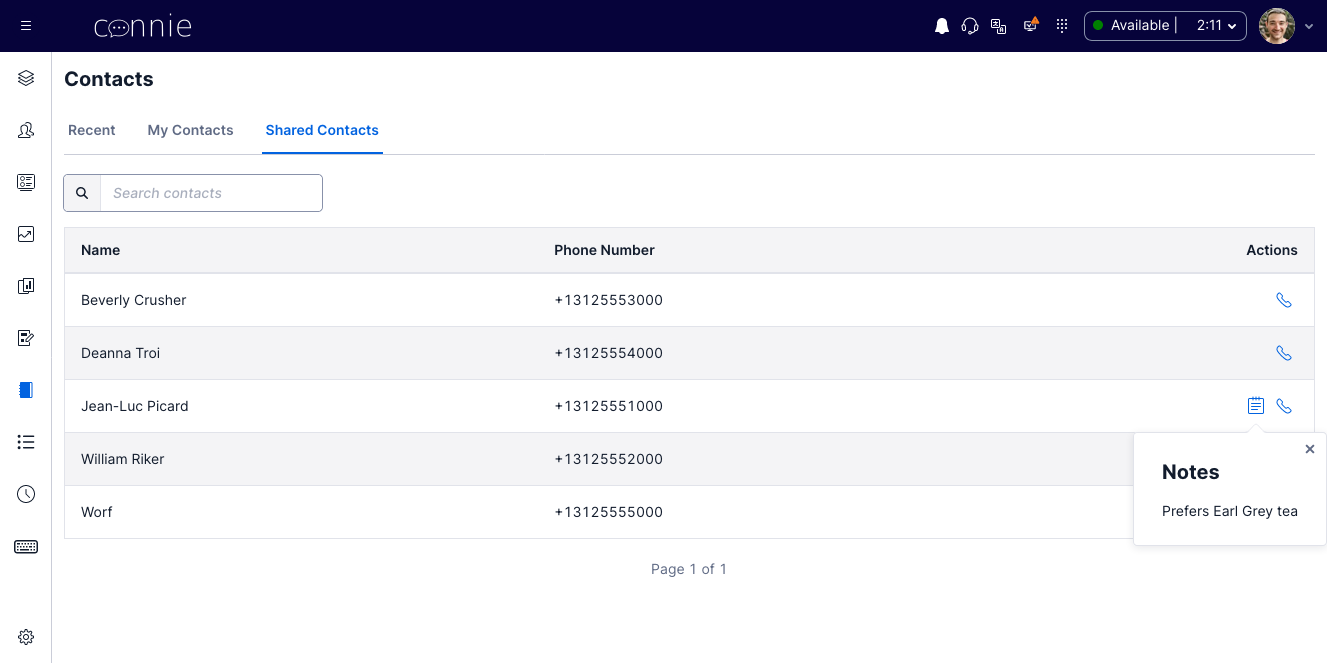
Task: Expand the chevron beside the profile avatar
Action: coord(1309,27)
